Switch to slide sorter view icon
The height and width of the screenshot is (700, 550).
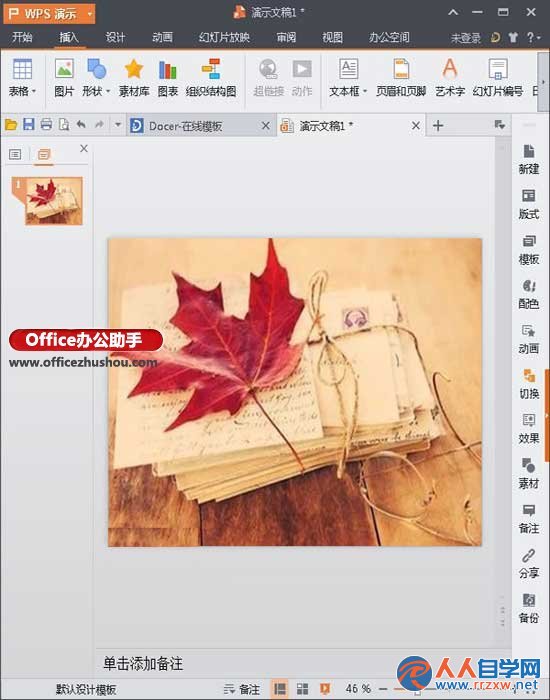(x=303, y=689)
